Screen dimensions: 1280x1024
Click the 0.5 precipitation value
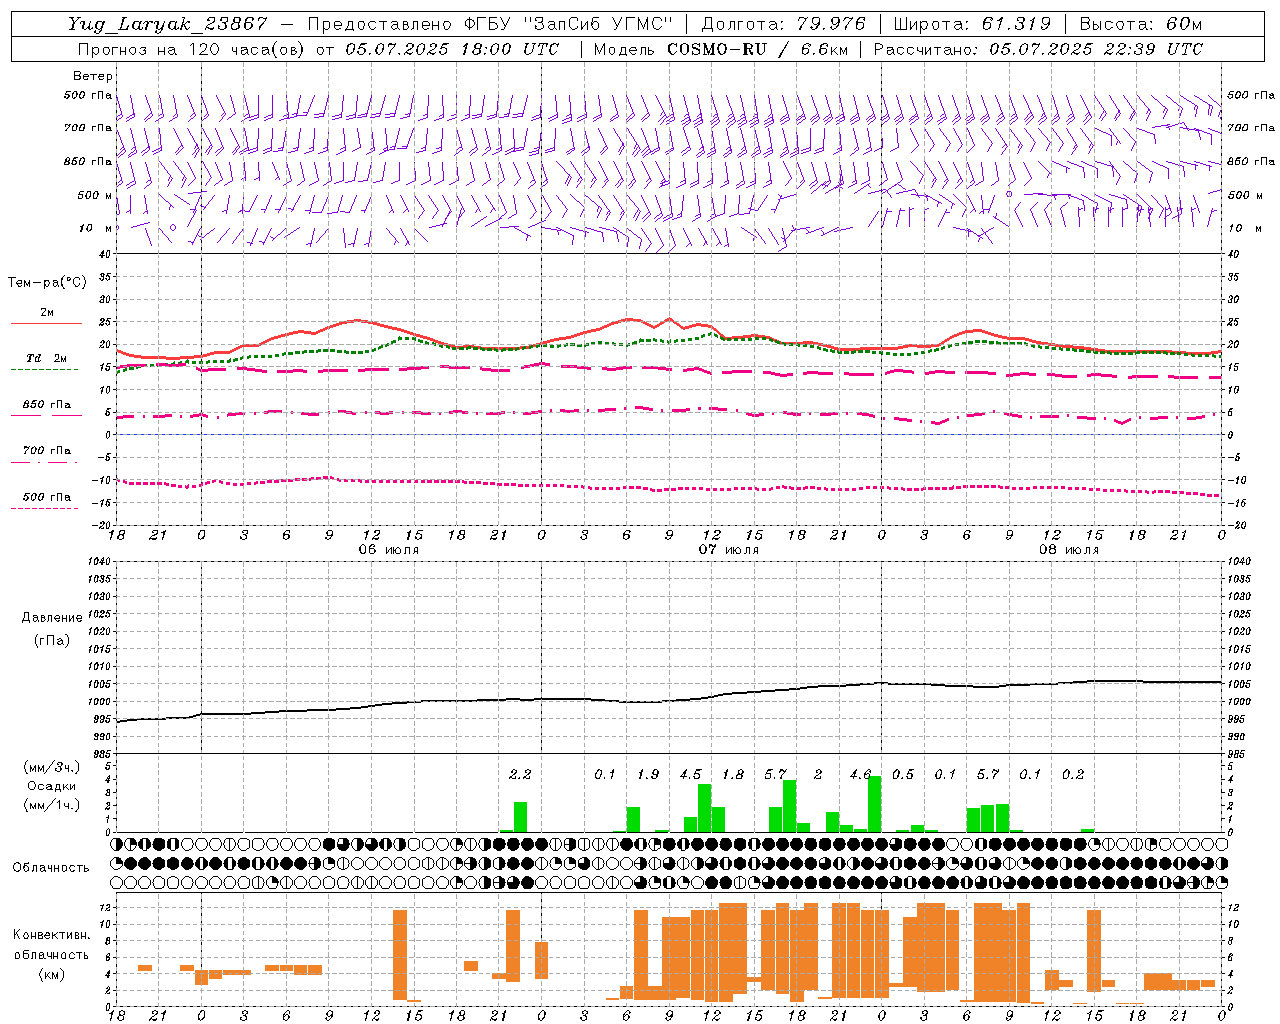(x=902, y=774)
